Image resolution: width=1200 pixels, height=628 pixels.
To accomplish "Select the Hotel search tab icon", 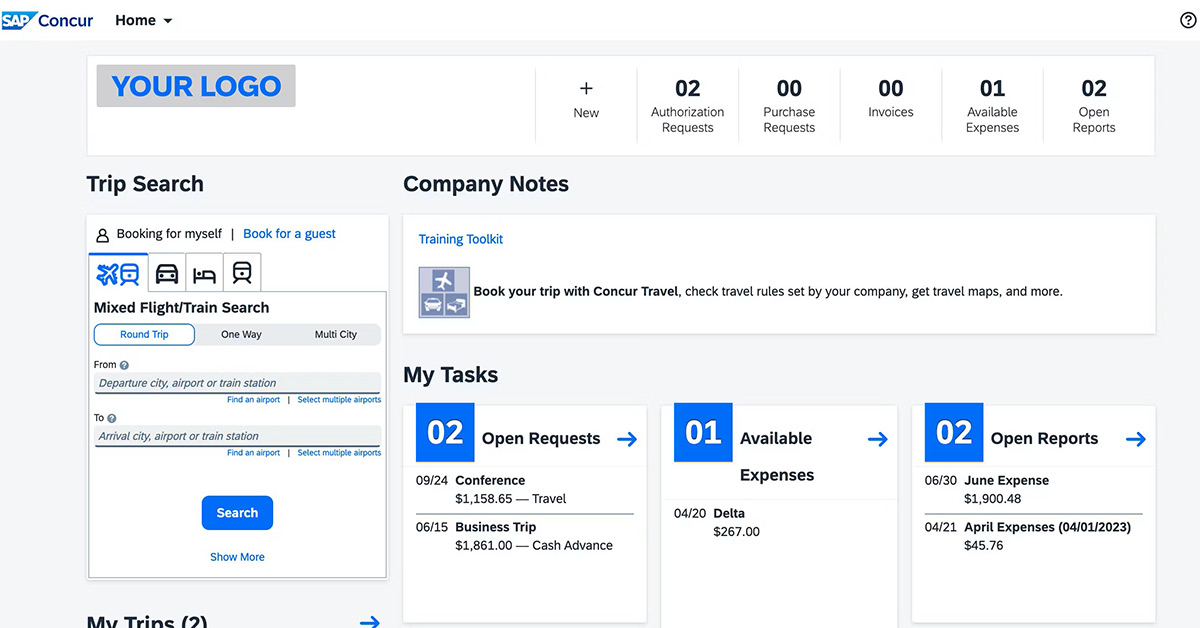I will (204, 274).
